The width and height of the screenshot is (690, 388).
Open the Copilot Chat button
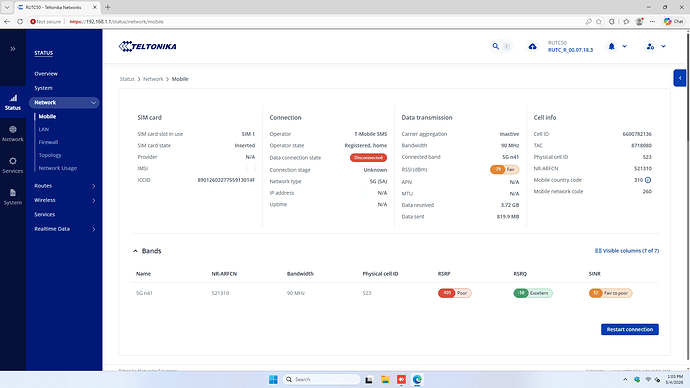click(674, 22)
